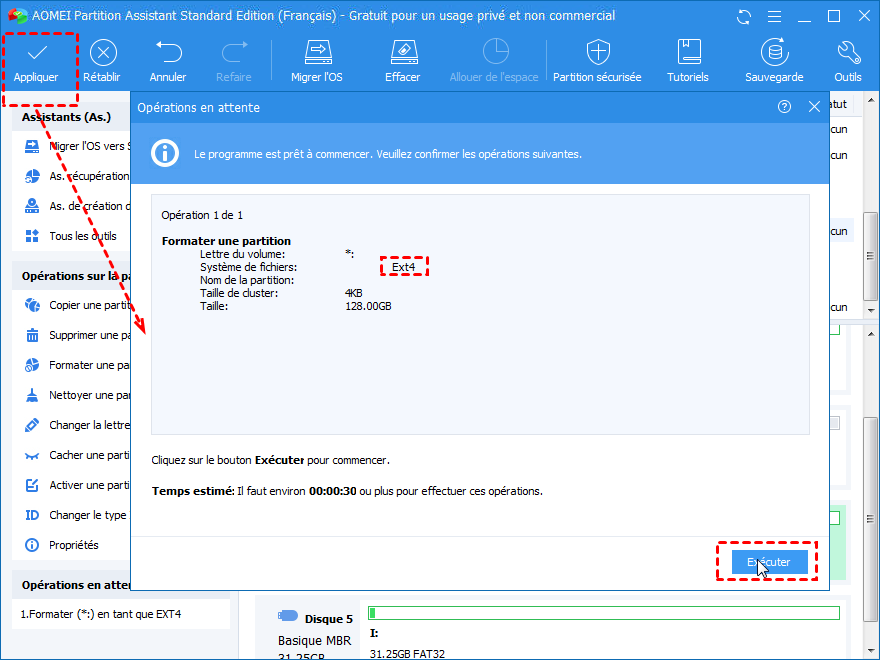
Task: Click the Opérations sur la partition header
Action: pyautogui.click(x=76, y=276)
